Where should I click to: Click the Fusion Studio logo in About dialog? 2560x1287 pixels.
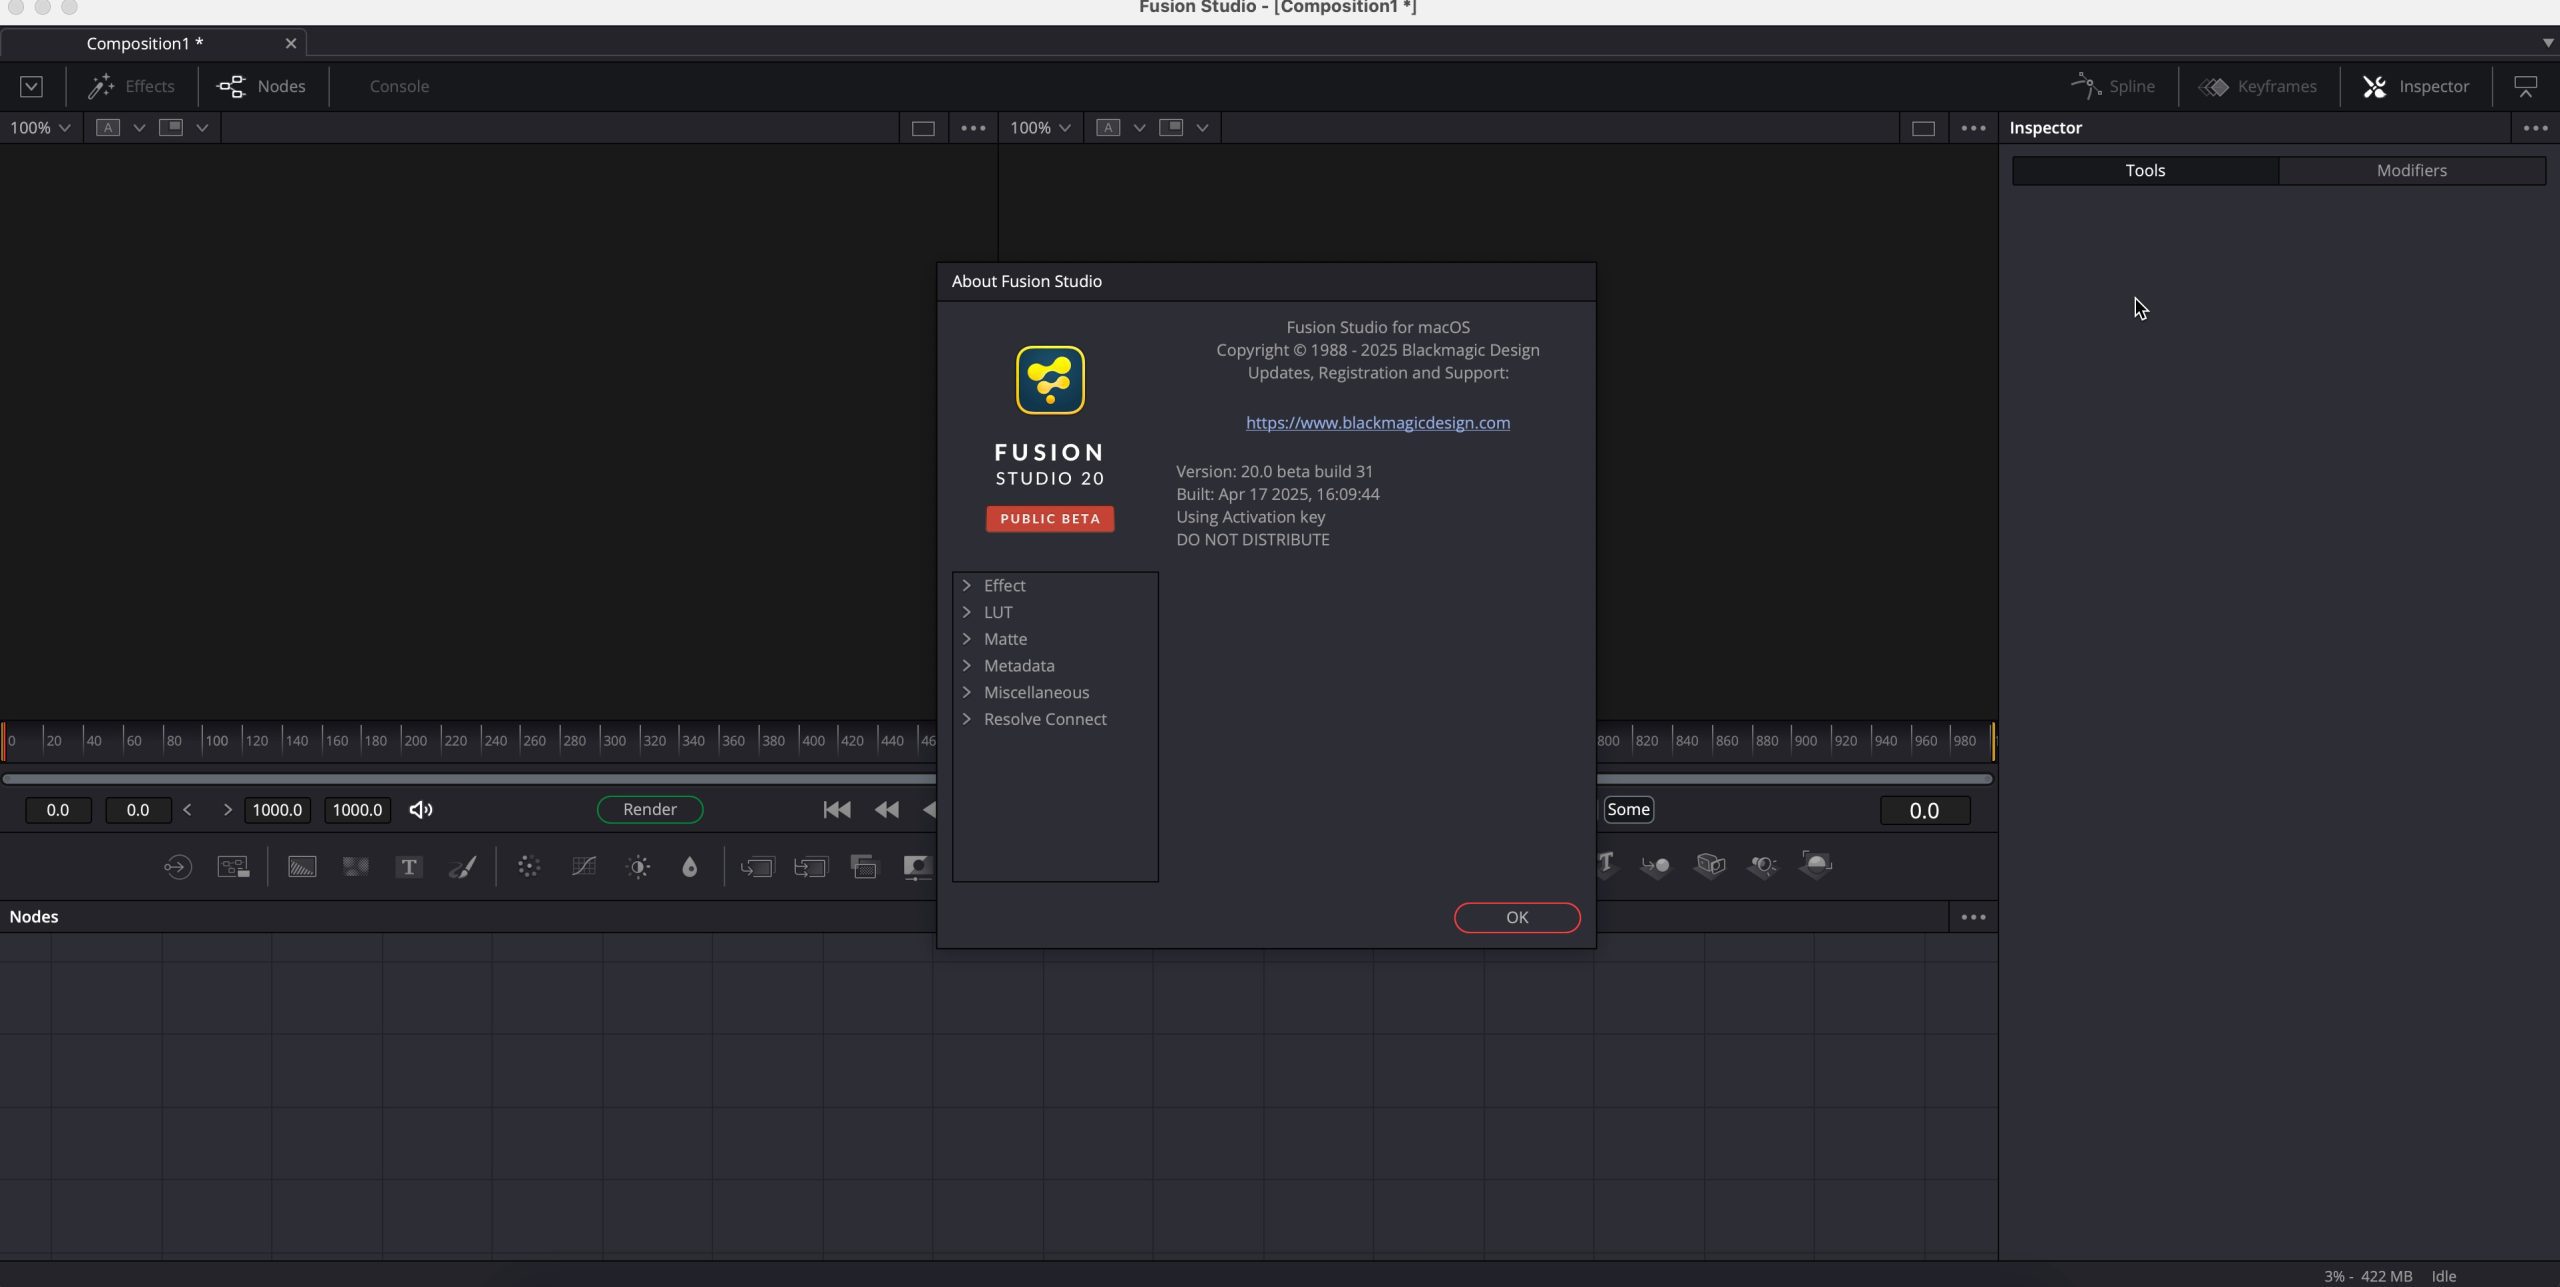point(1050,380)
